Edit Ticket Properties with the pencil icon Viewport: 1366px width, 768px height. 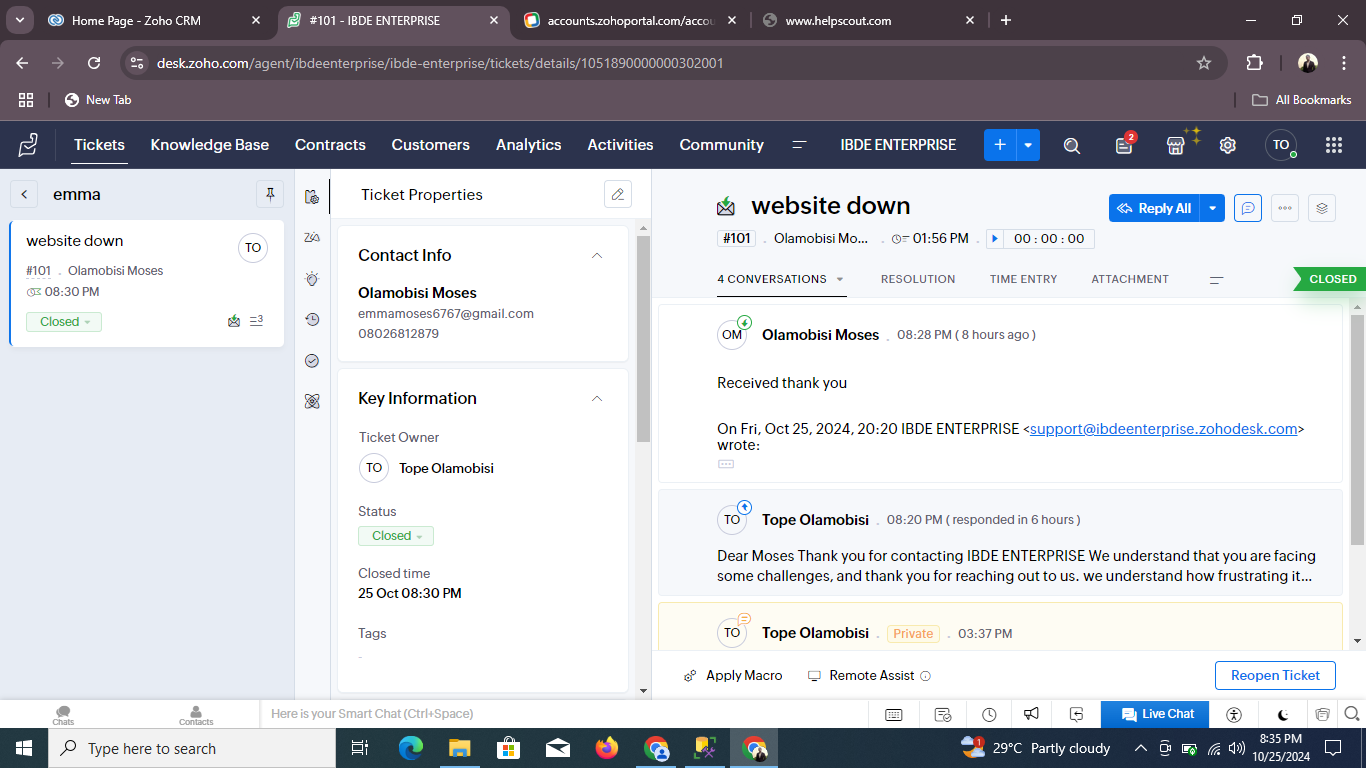click(618, 194)
